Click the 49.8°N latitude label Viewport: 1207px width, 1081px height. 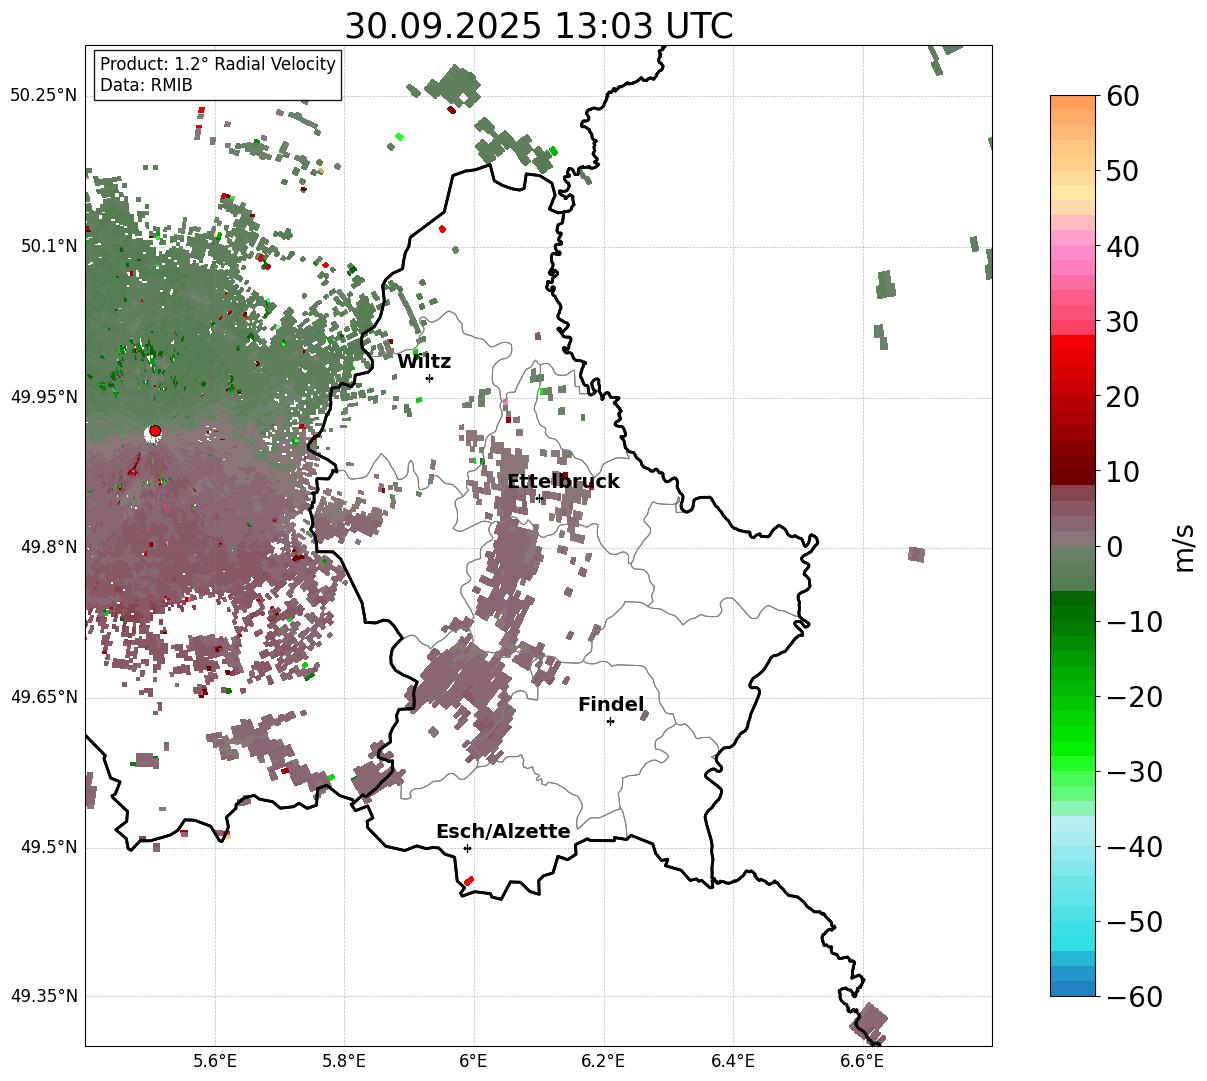point(49,547)
